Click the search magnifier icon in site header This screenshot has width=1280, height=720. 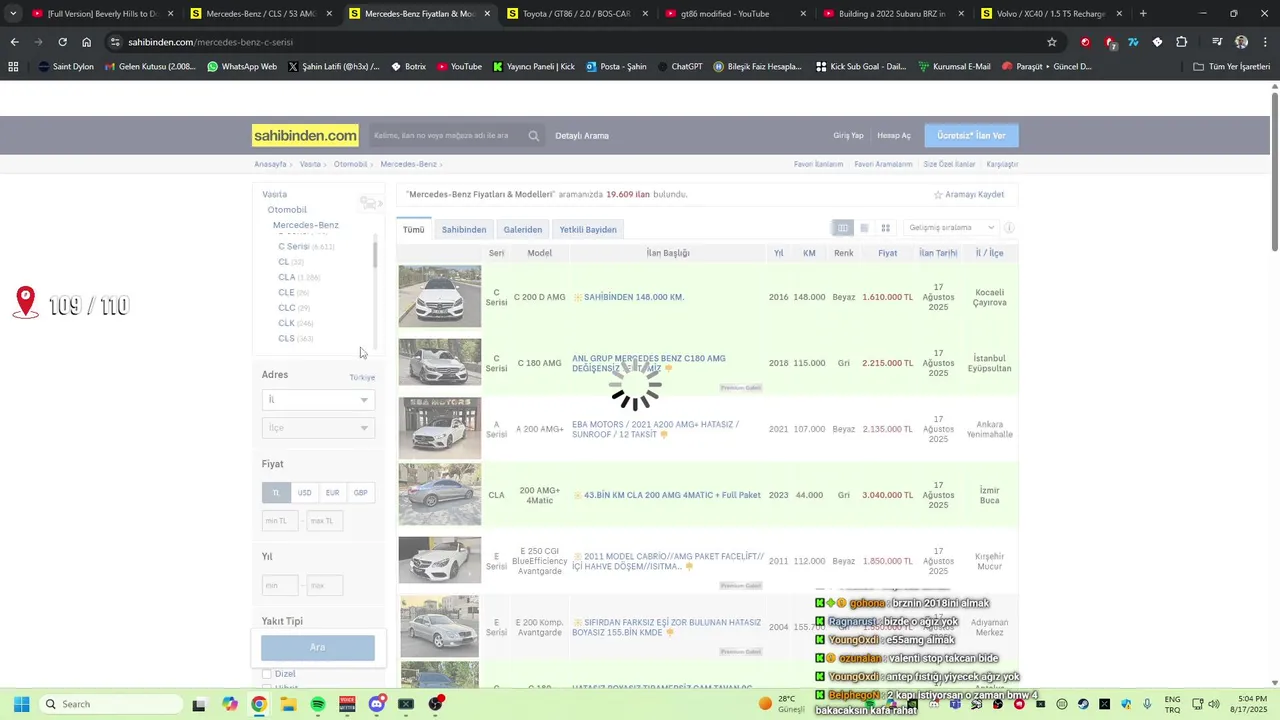click(534, 136)
